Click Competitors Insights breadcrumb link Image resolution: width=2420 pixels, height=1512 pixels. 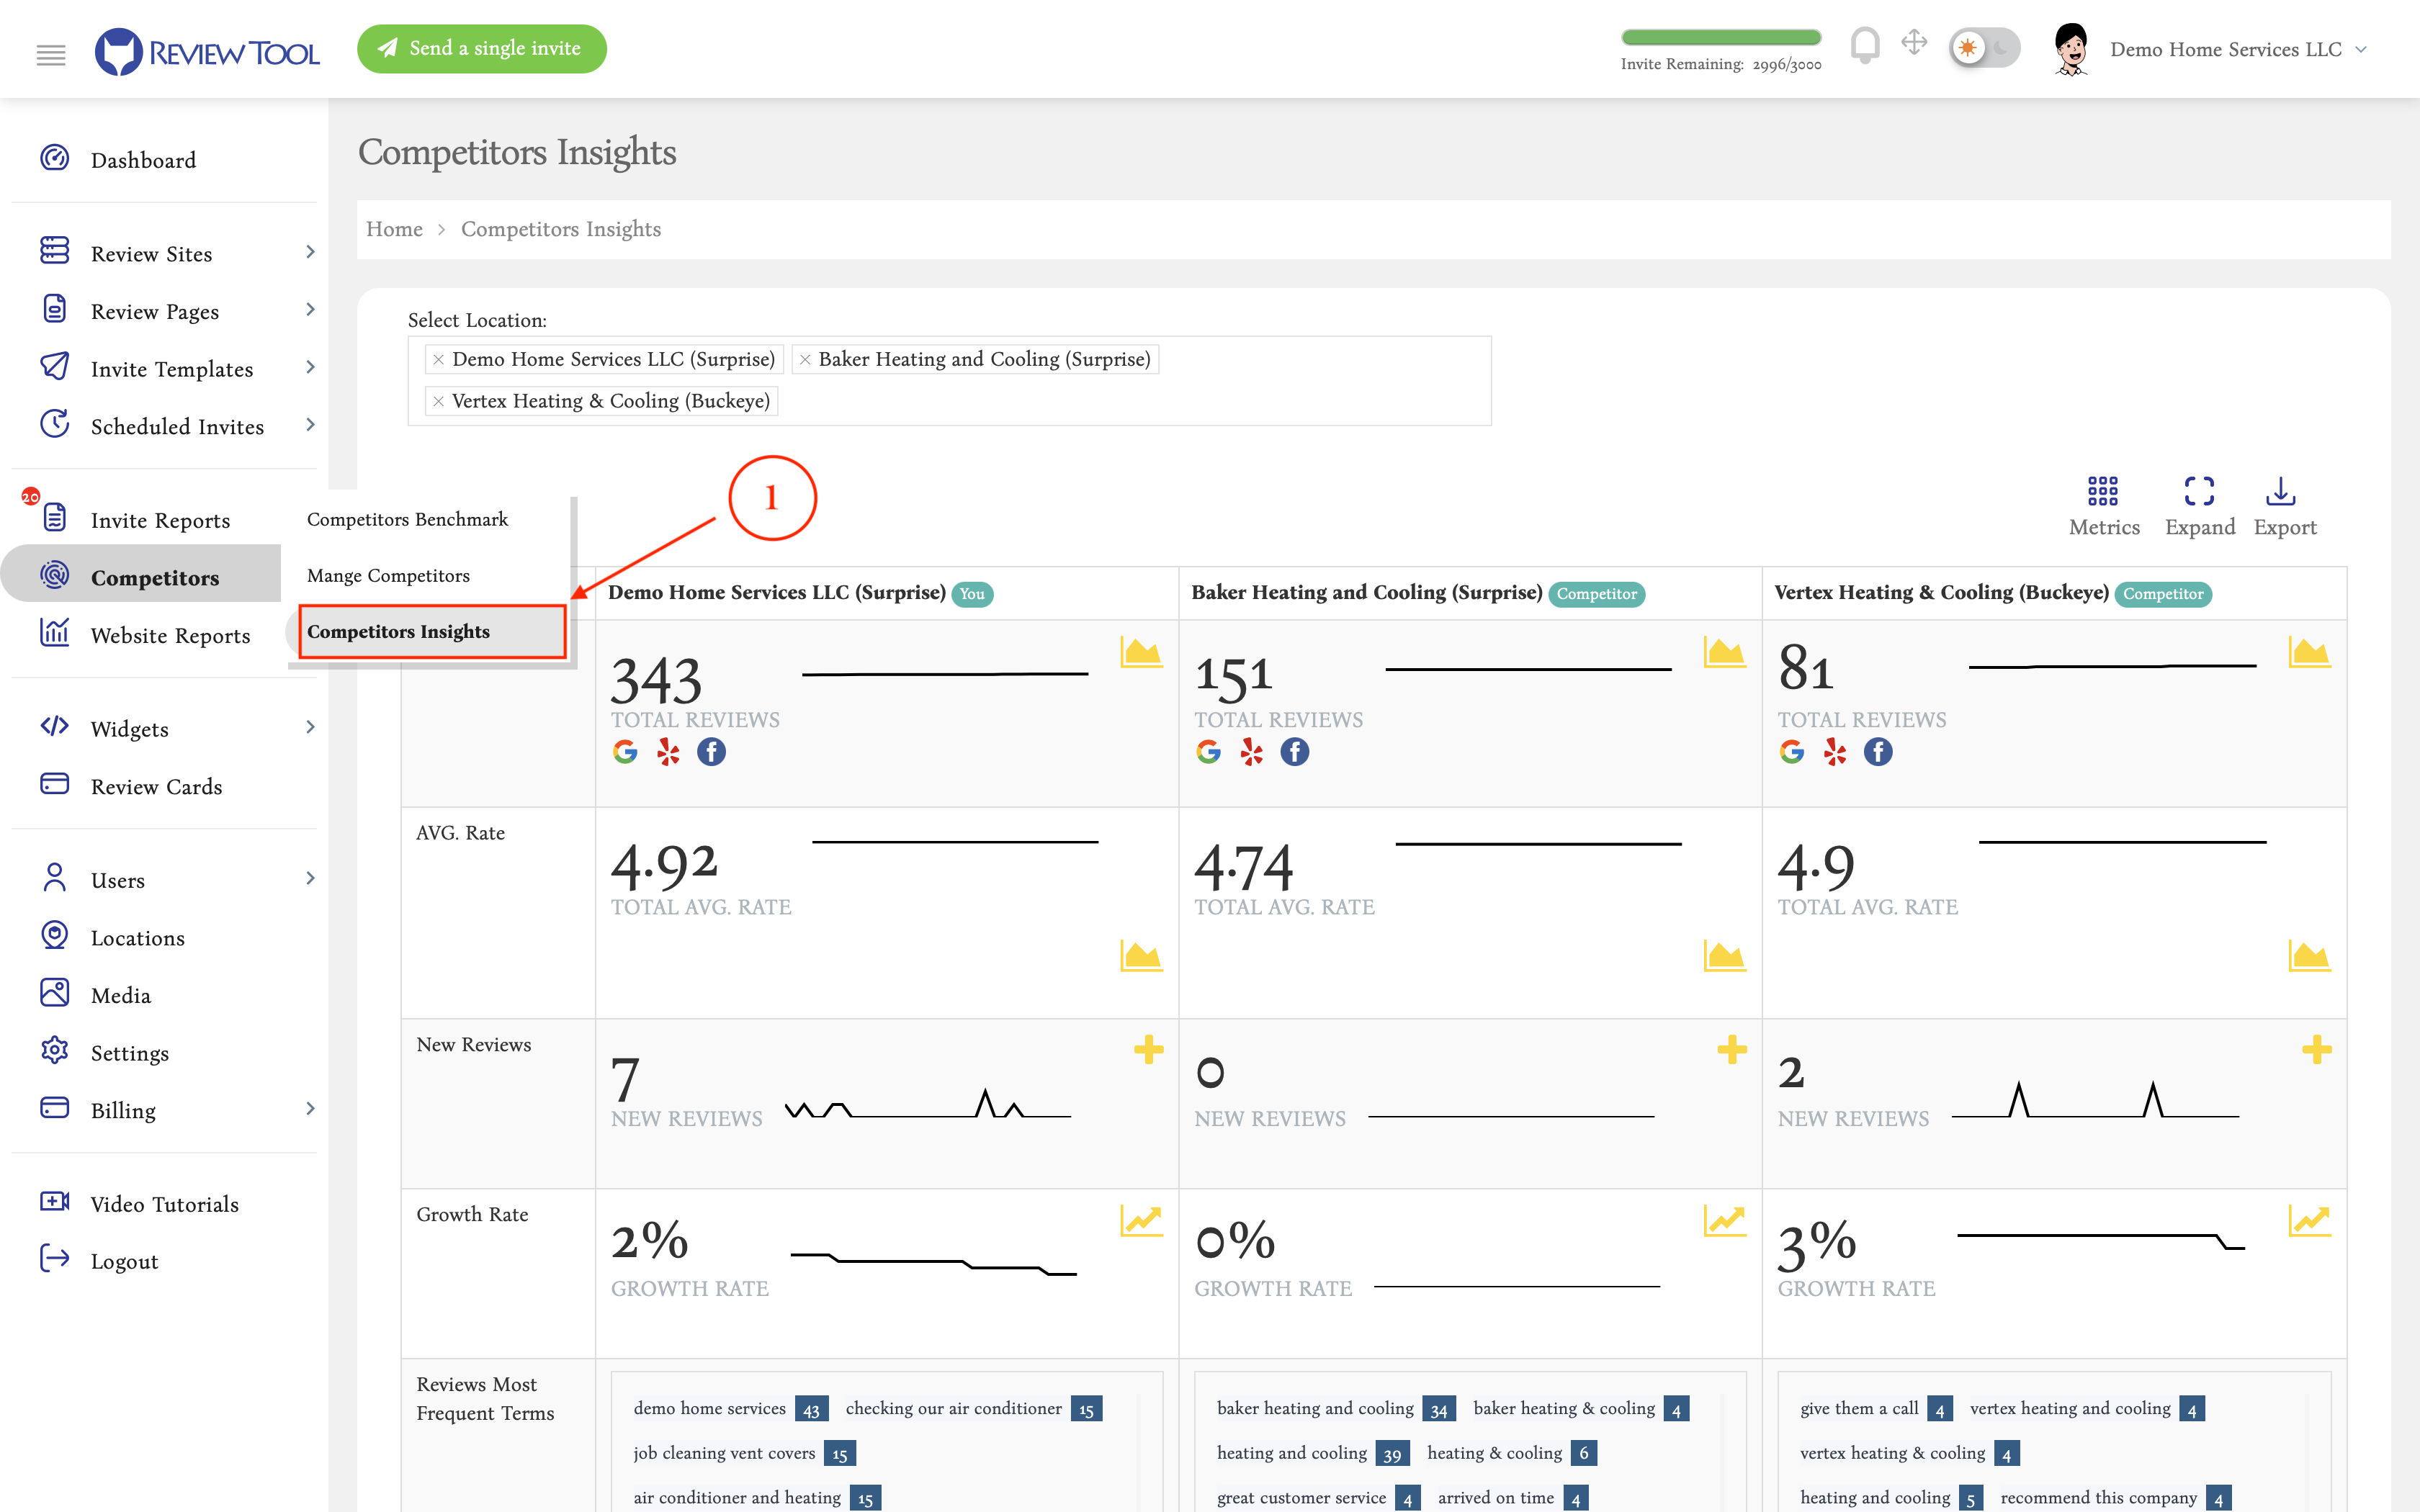coord(561,229)
